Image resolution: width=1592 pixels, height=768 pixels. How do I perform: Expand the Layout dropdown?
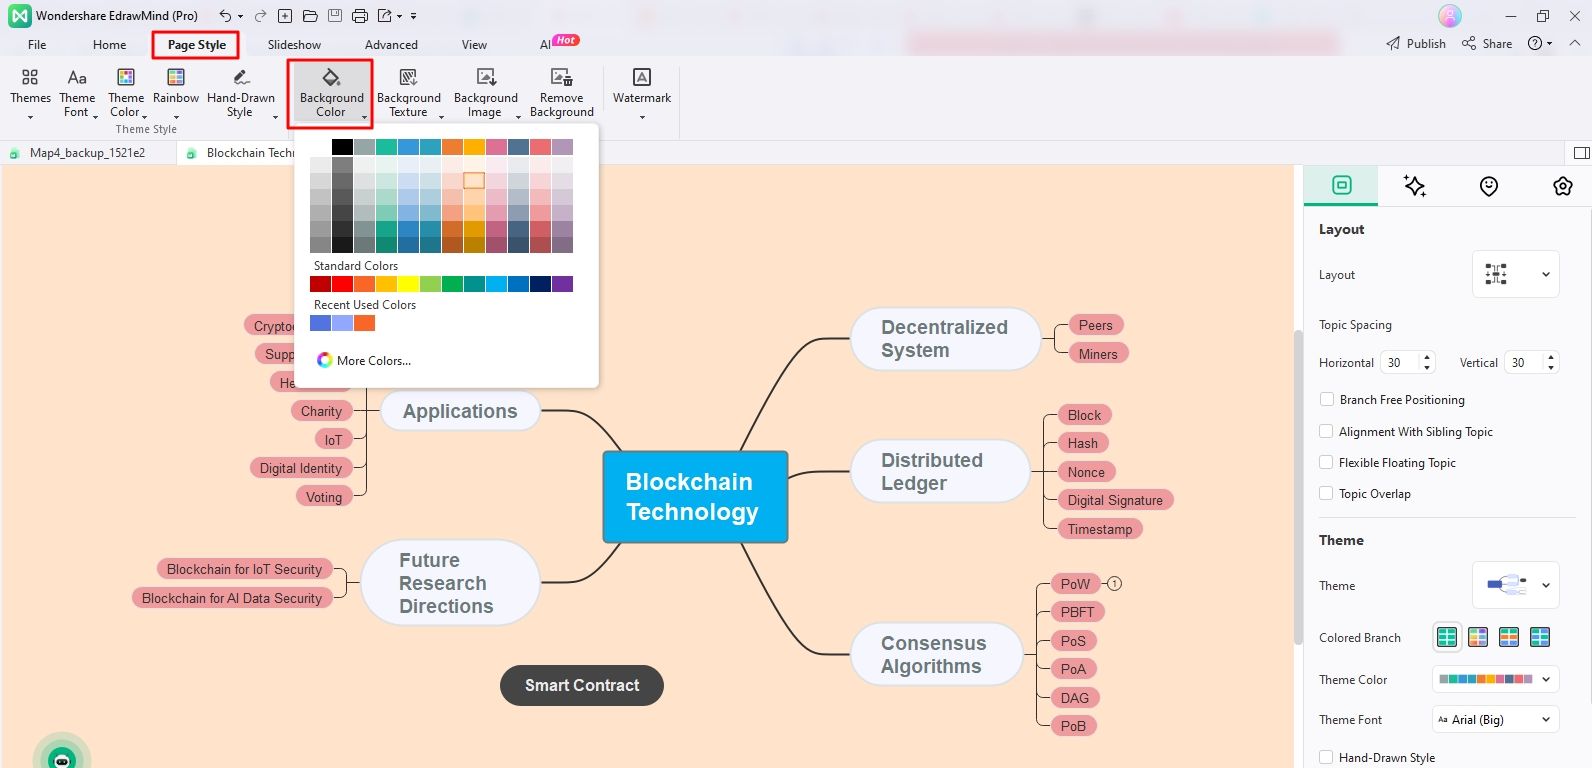pos(1515,274)
